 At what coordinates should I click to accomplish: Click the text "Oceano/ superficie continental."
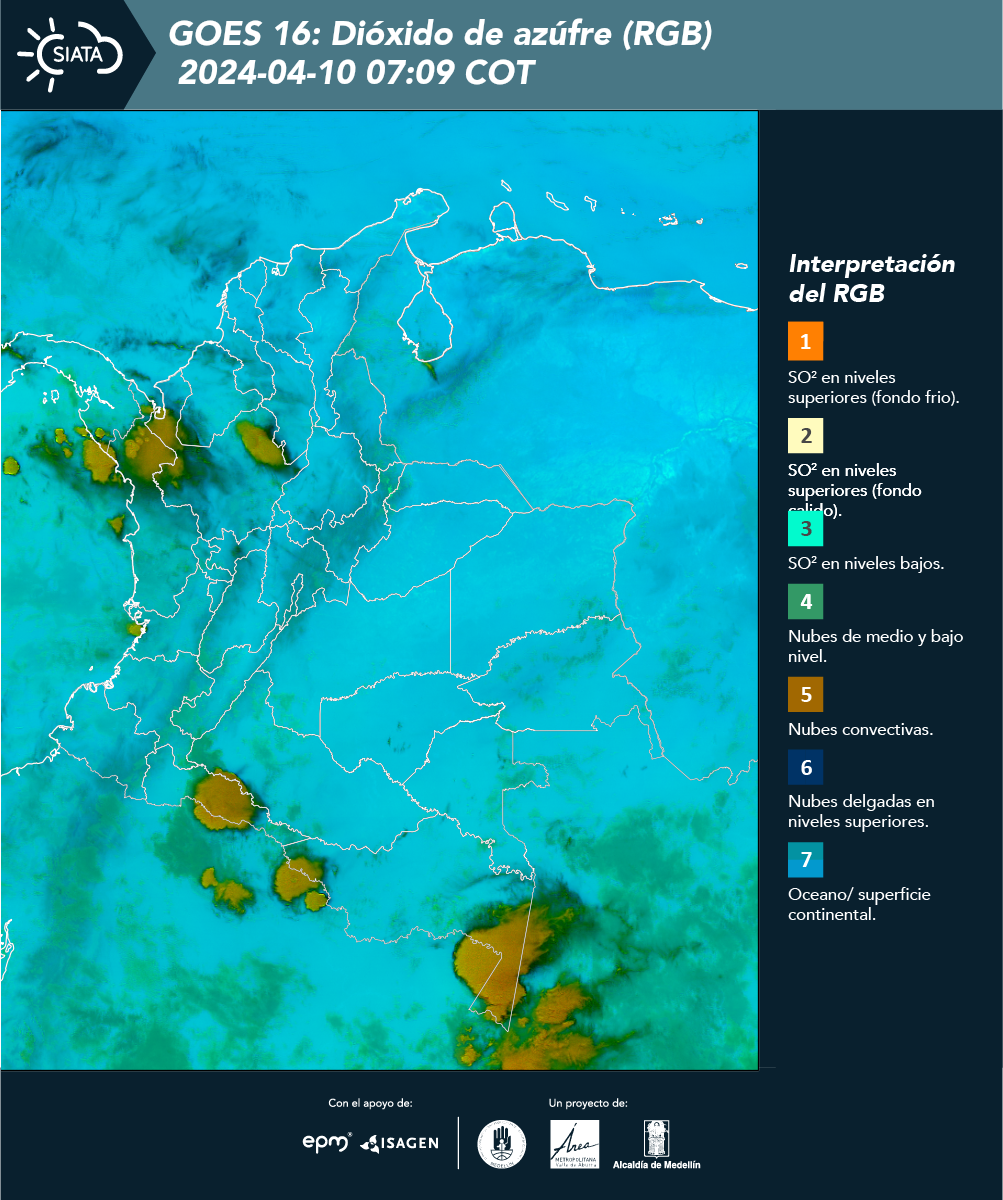[x=859, y=904]
